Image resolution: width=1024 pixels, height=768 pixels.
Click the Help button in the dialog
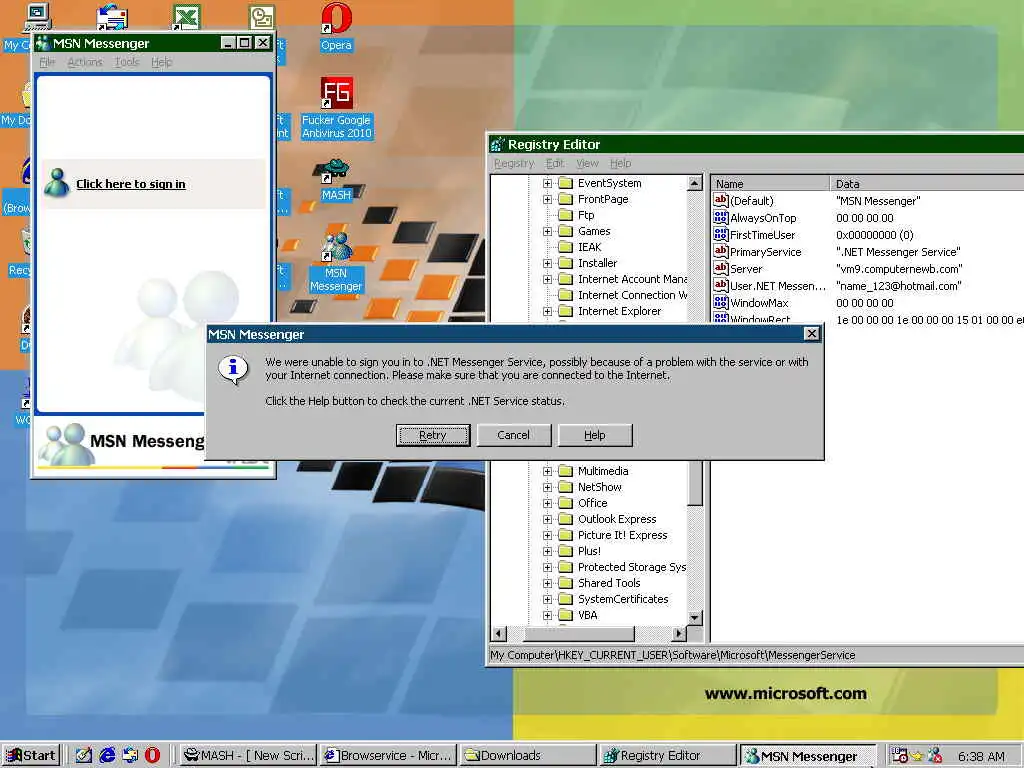594,435
